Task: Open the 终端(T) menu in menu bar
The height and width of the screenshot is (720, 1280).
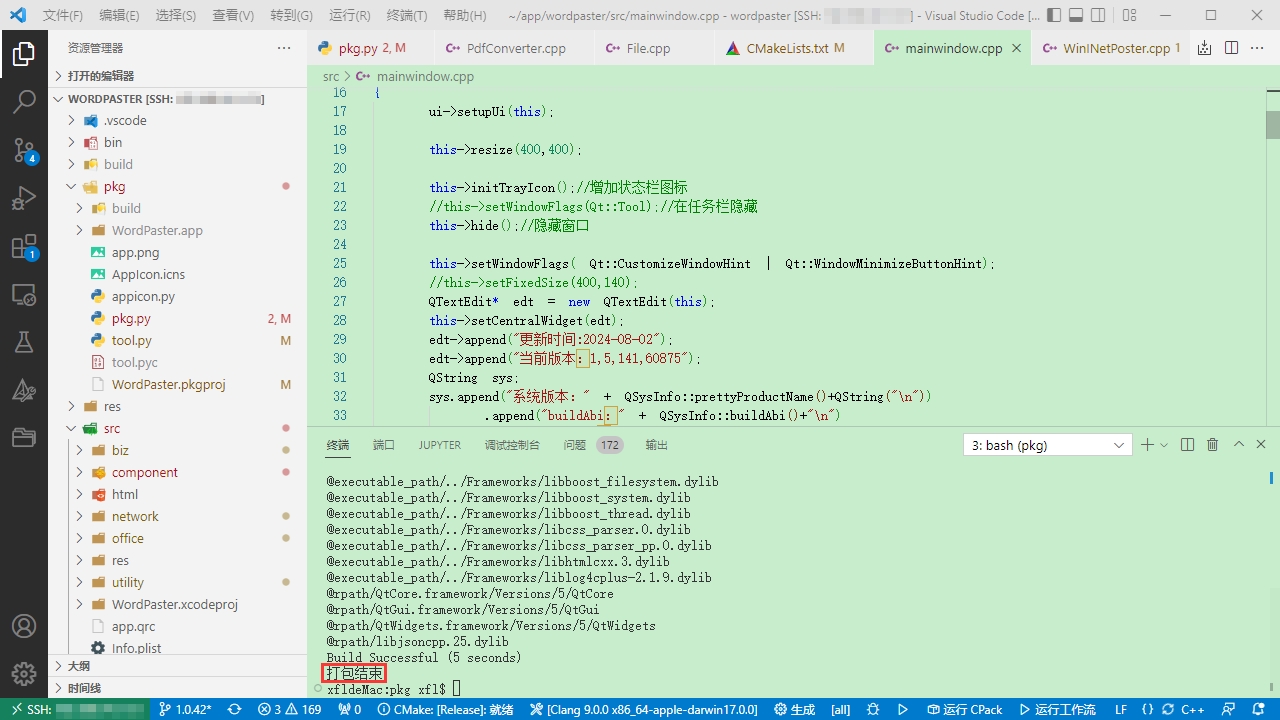Action: click(407, 16)
